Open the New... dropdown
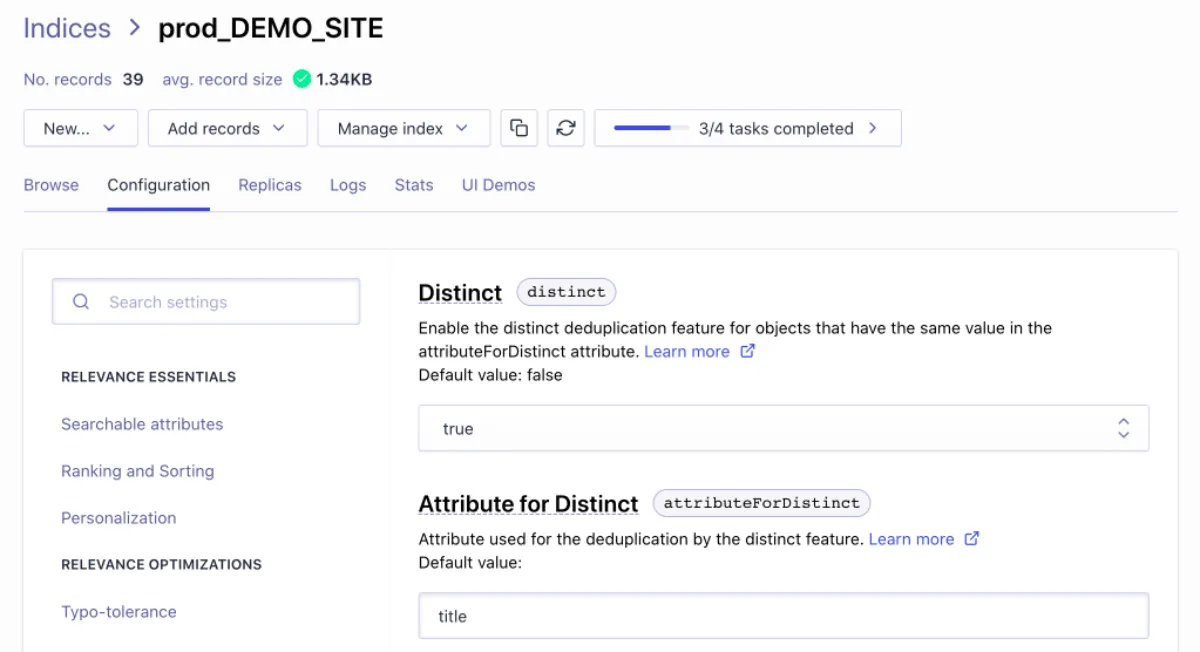Image resolution: width=1200 pixels, height=652 pixels. (80, 128)
